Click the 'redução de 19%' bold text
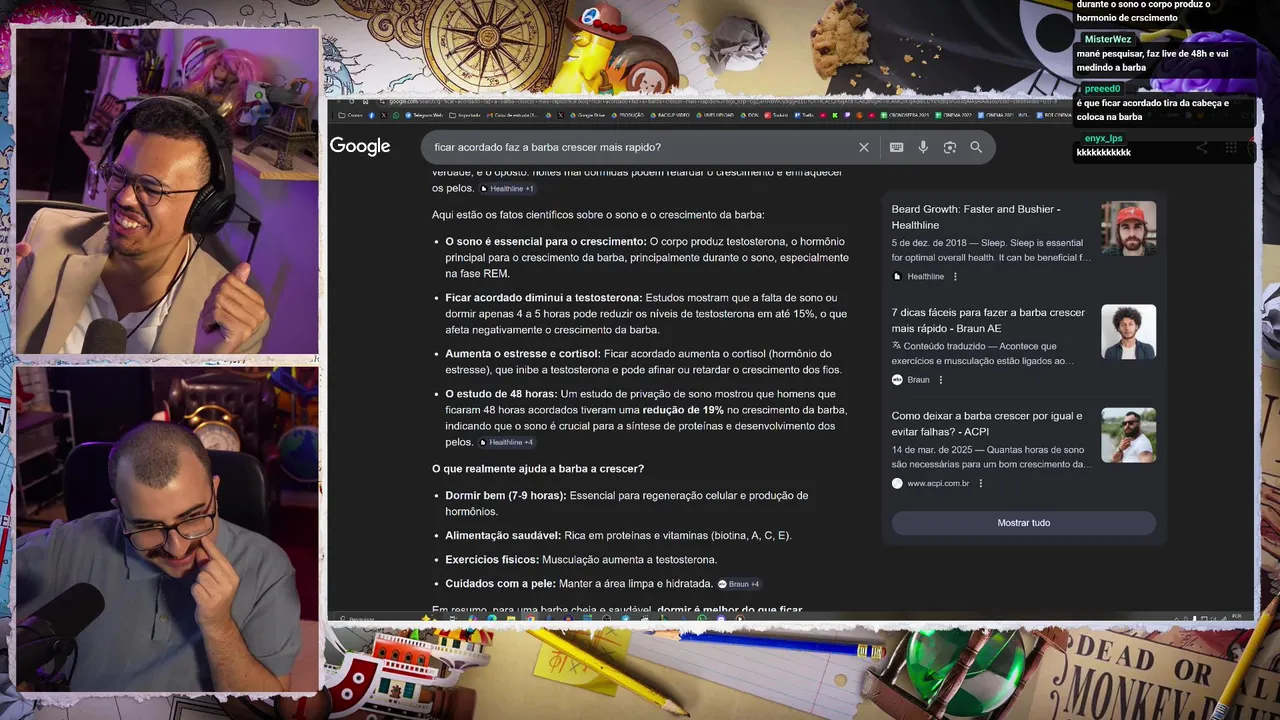The width and height of the screenshot is (1280, 720). click(x=683, y=410)
